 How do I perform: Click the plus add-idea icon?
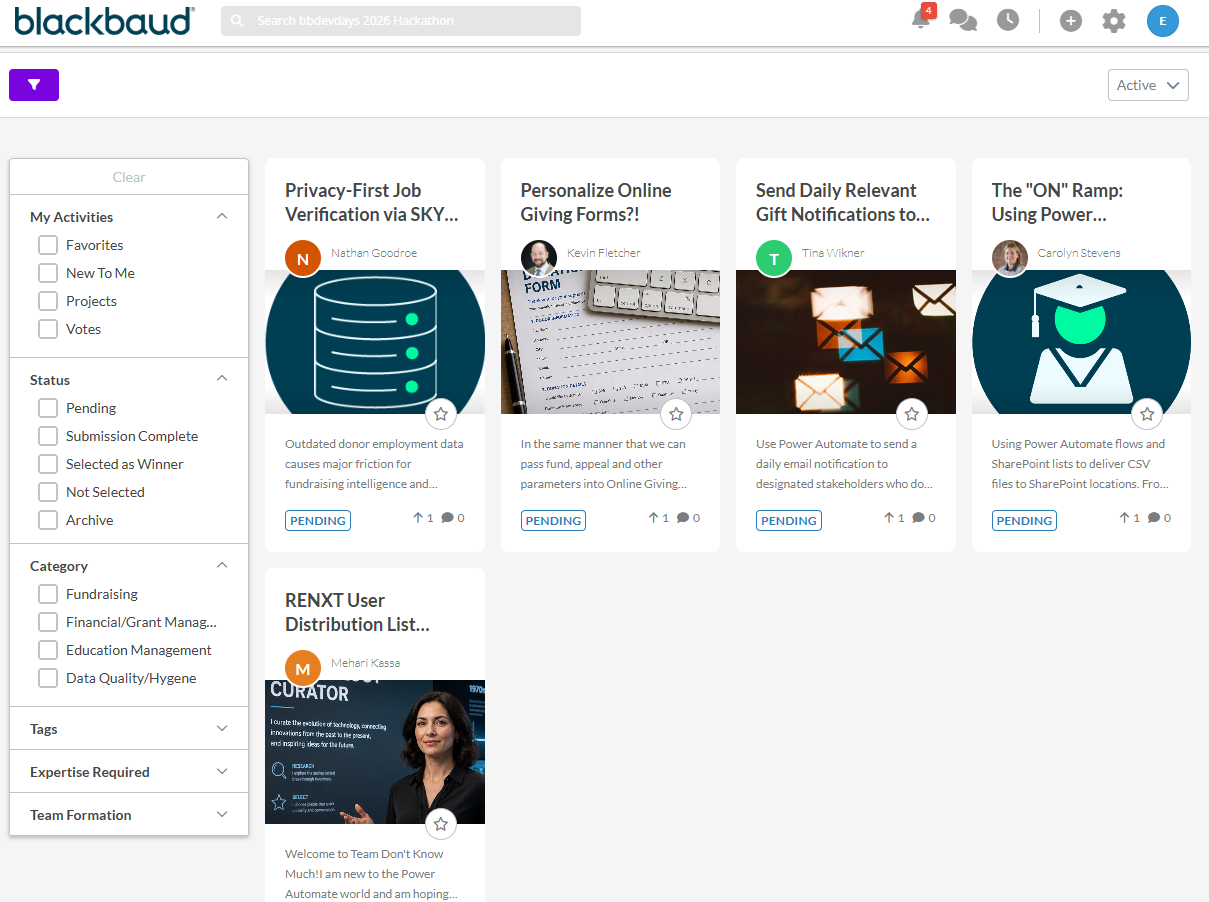coord(1071,21)
